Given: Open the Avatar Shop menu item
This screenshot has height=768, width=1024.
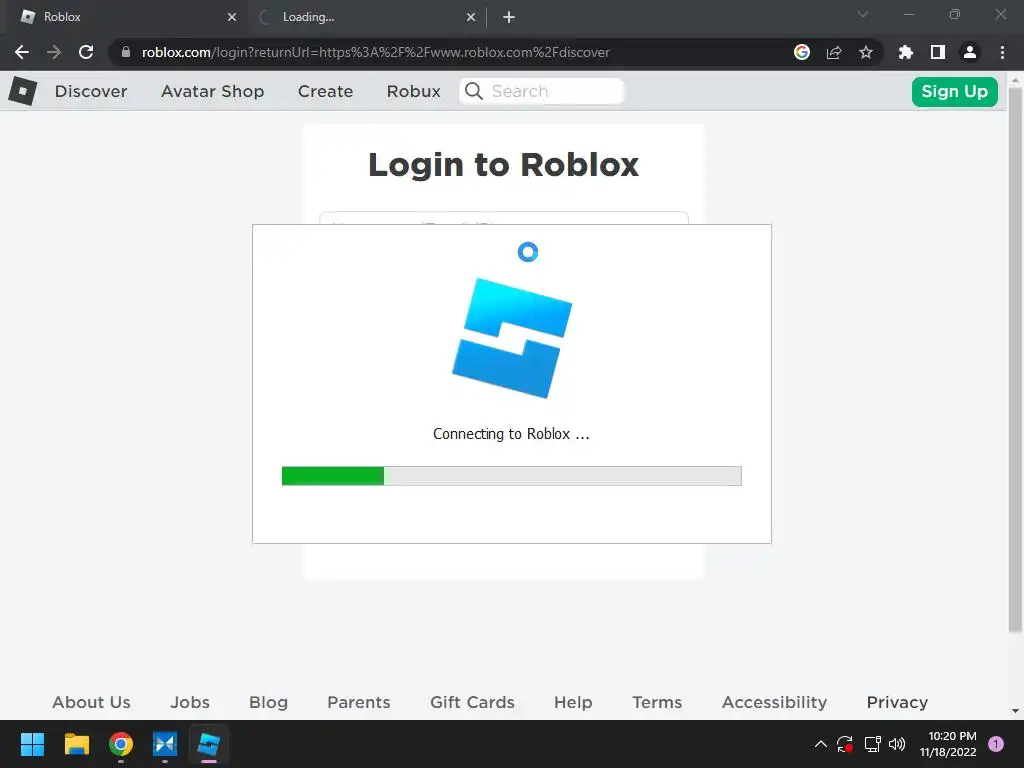Looking at the screenshot, I should [213, 91].
